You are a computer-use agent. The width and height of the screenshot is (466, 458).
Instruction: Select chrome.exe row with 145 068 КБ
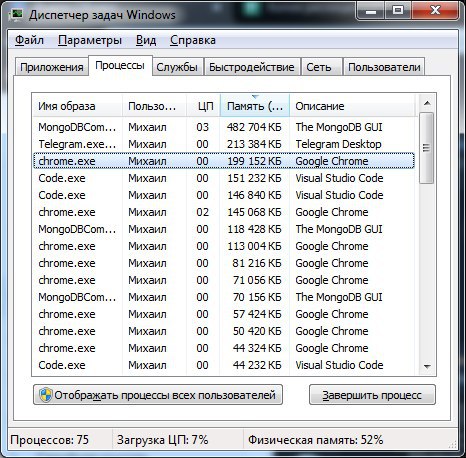point(224,212)
